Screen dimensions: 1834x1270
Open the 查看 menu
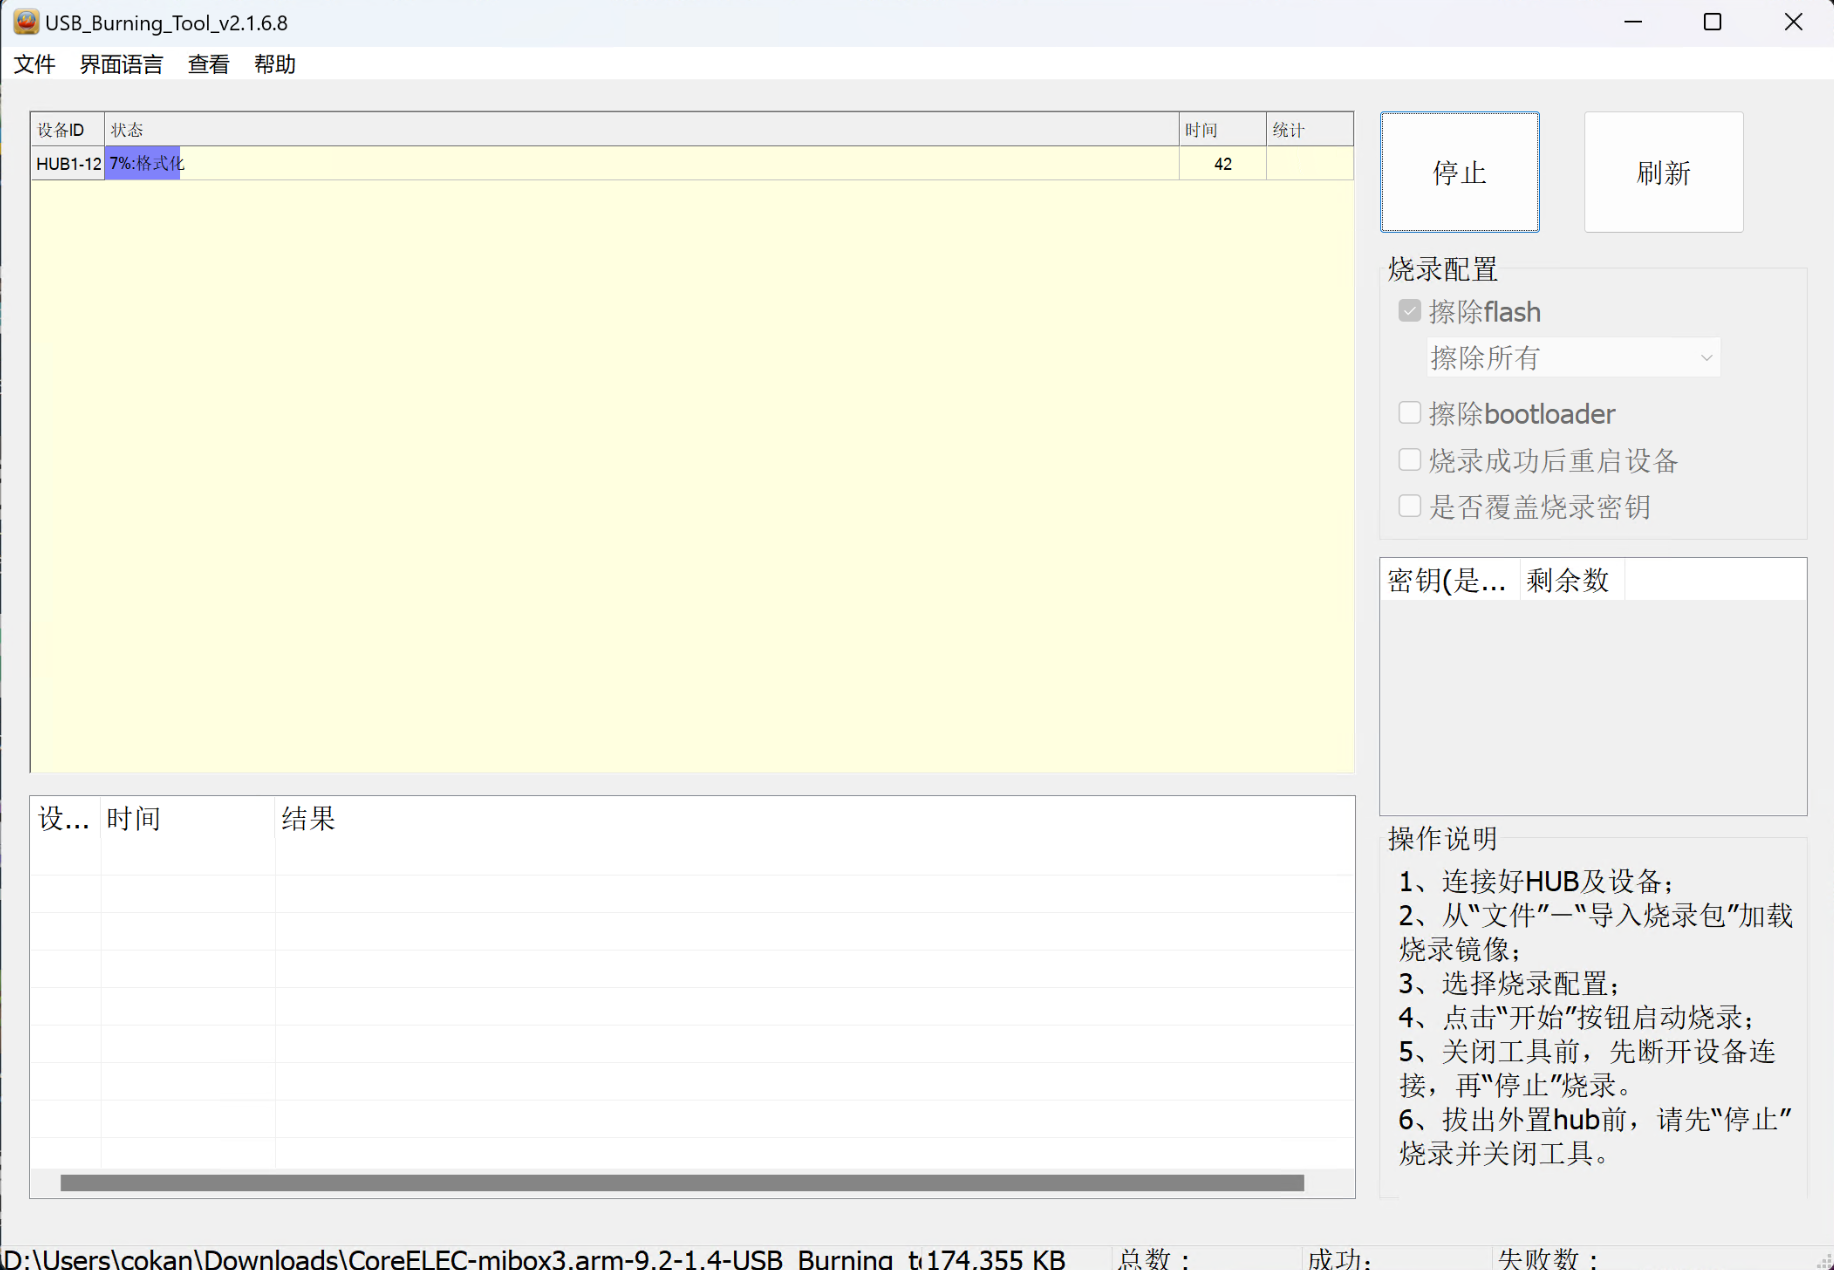[x=208, y=64]
